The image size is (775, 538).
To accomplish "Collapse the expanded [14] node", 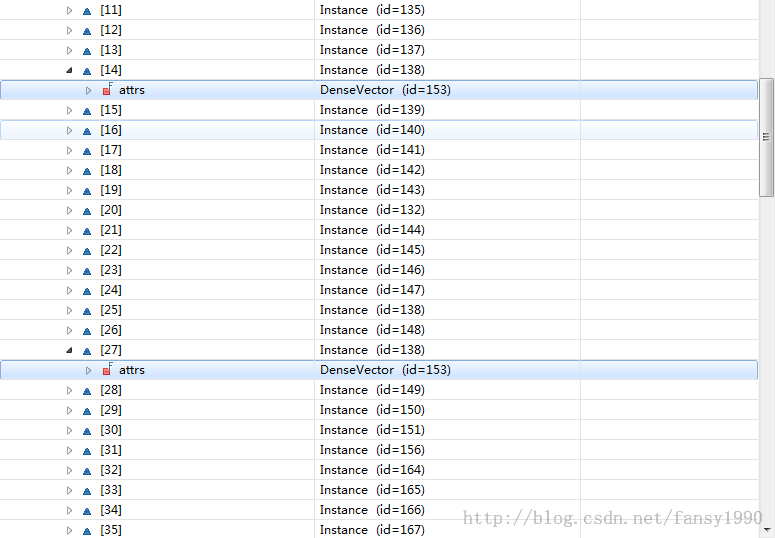I will click(69, 70).
